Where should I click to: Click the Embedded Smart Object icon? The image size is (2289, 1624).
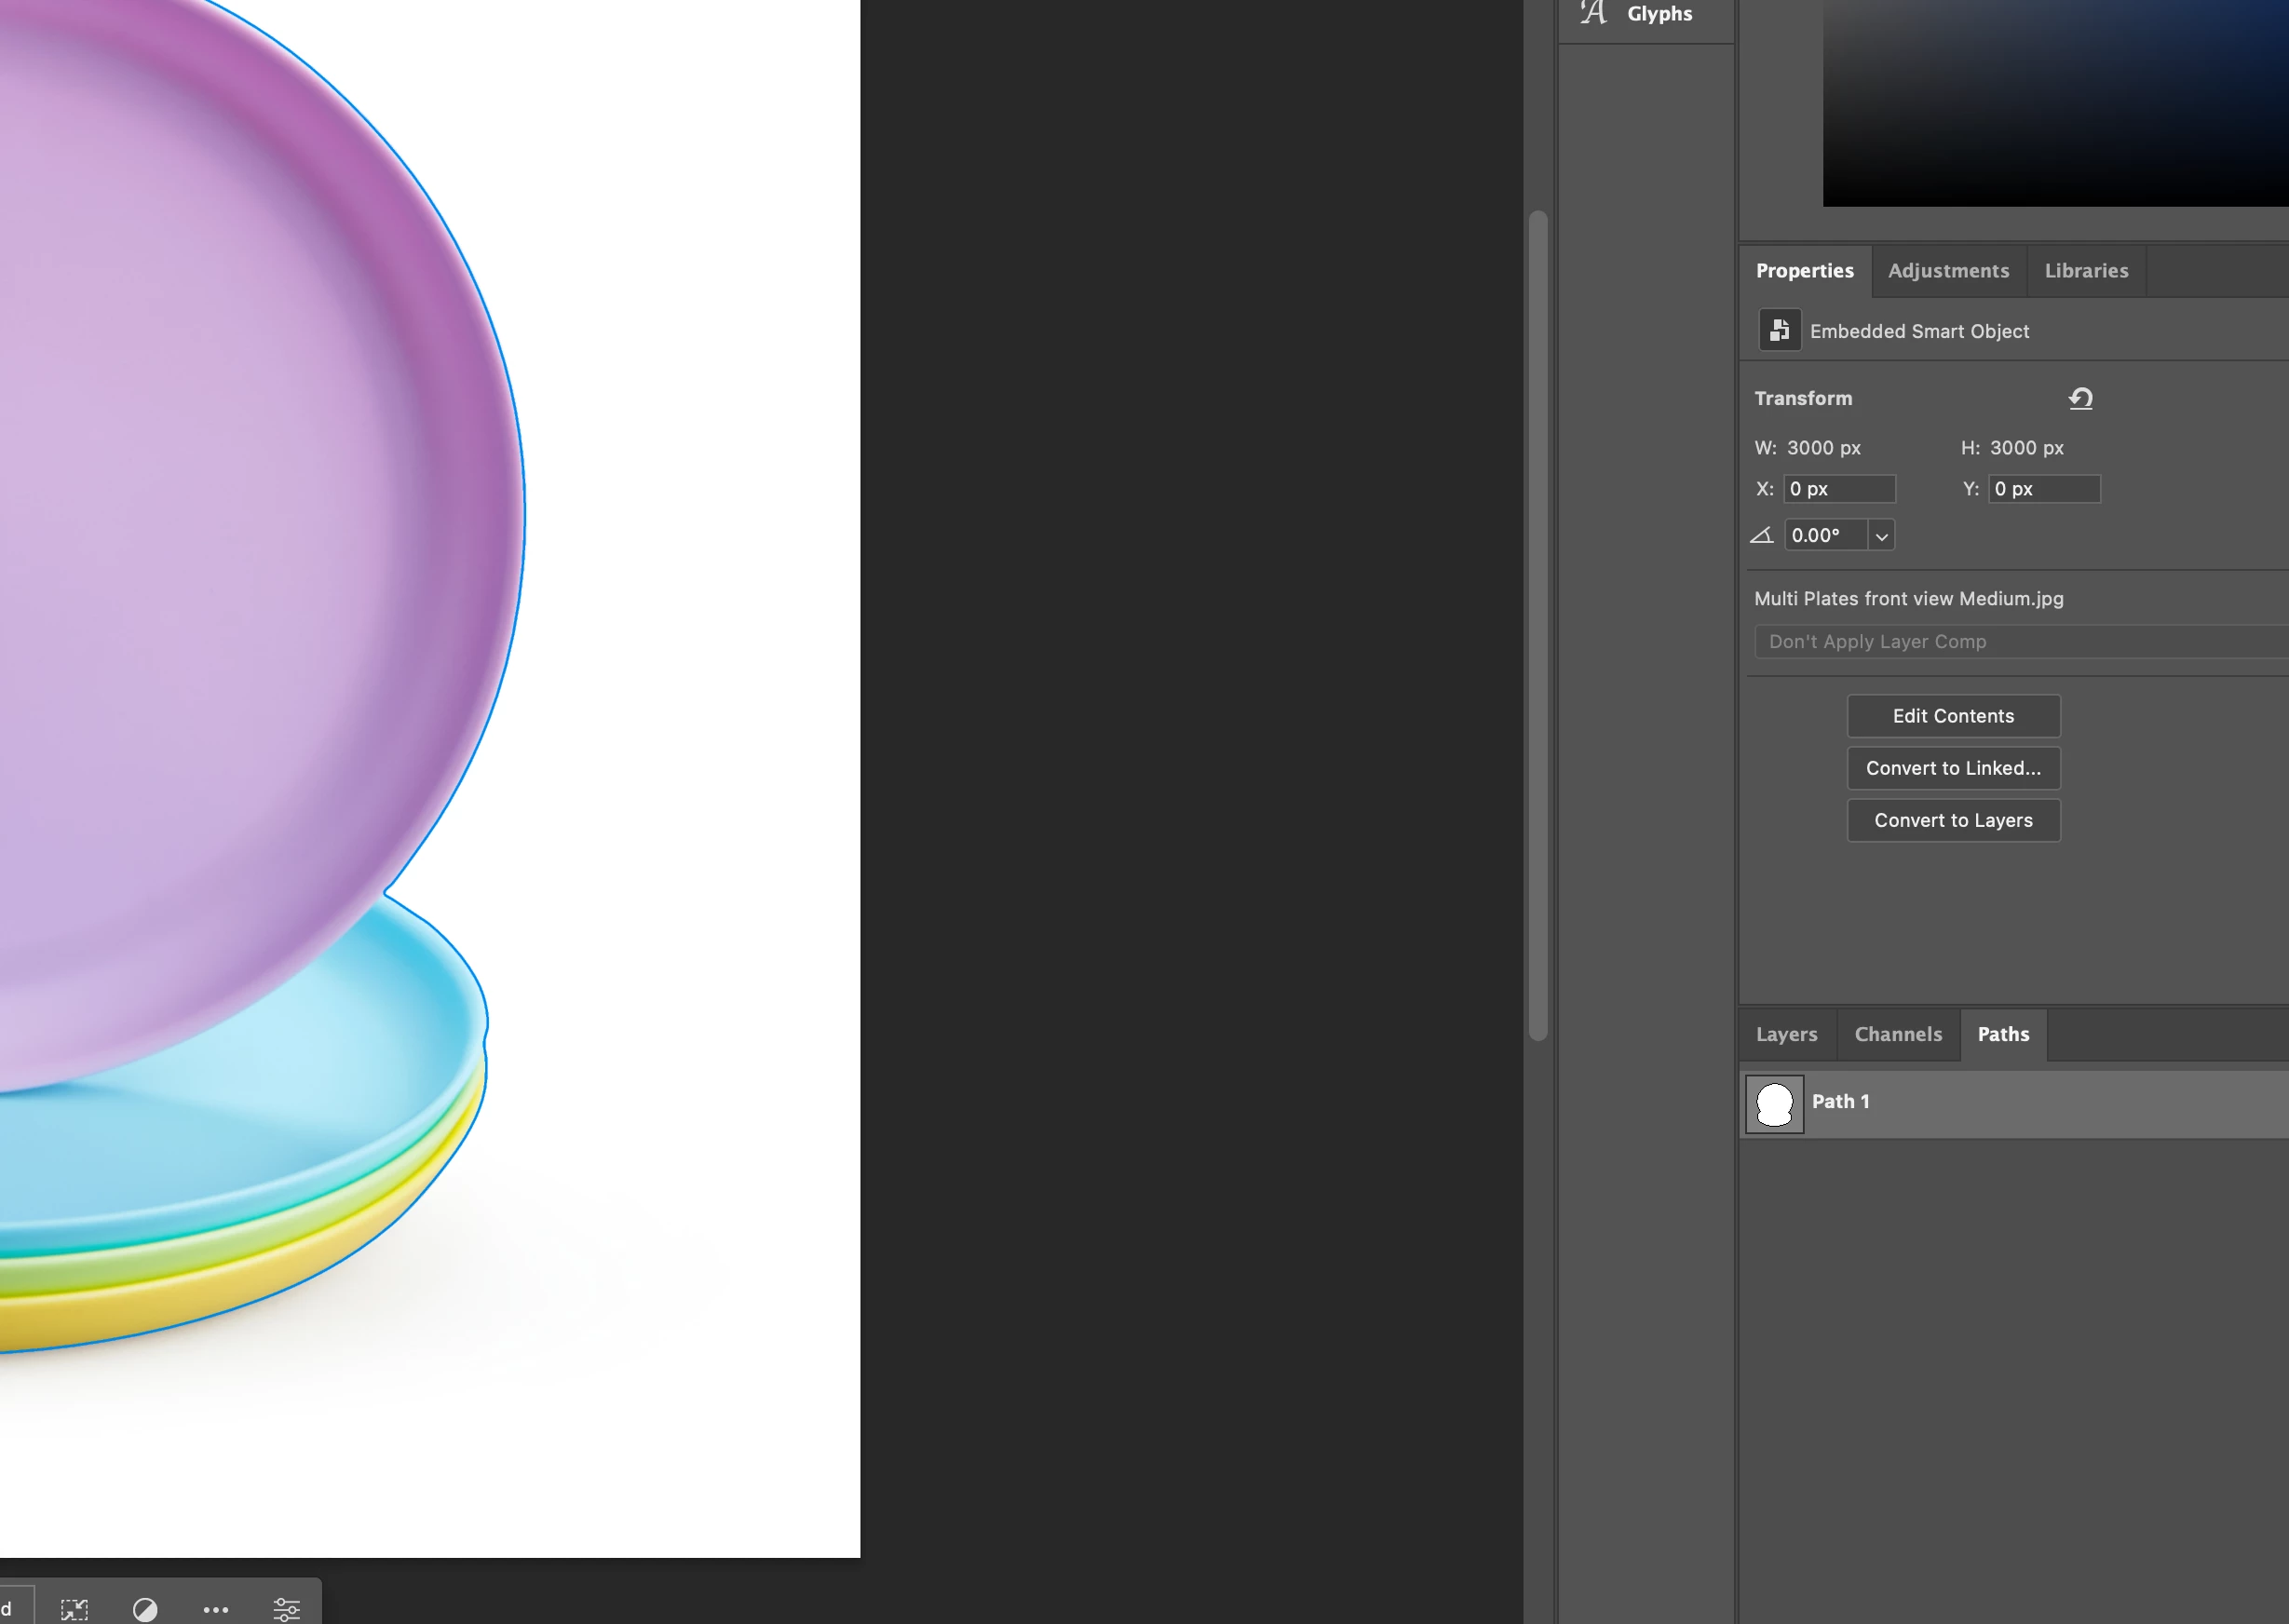click(x=1779, y=330)
